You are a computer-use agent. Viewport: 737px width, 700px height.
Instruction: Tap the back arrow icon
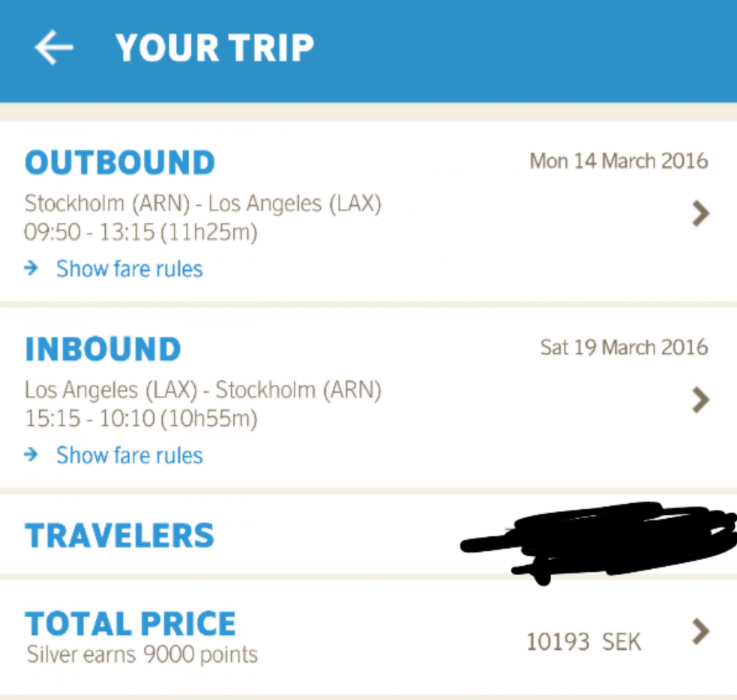(x=53, y=47)
